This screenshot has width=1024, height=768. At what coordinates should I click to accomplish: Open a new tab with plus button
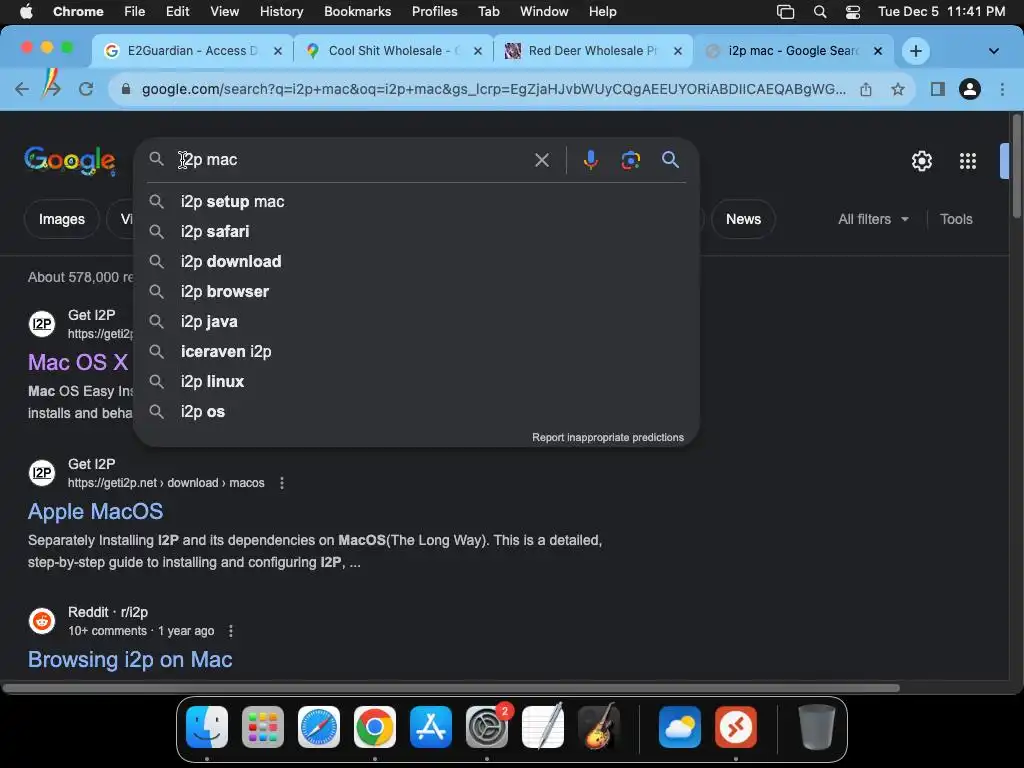pos(916,51)
